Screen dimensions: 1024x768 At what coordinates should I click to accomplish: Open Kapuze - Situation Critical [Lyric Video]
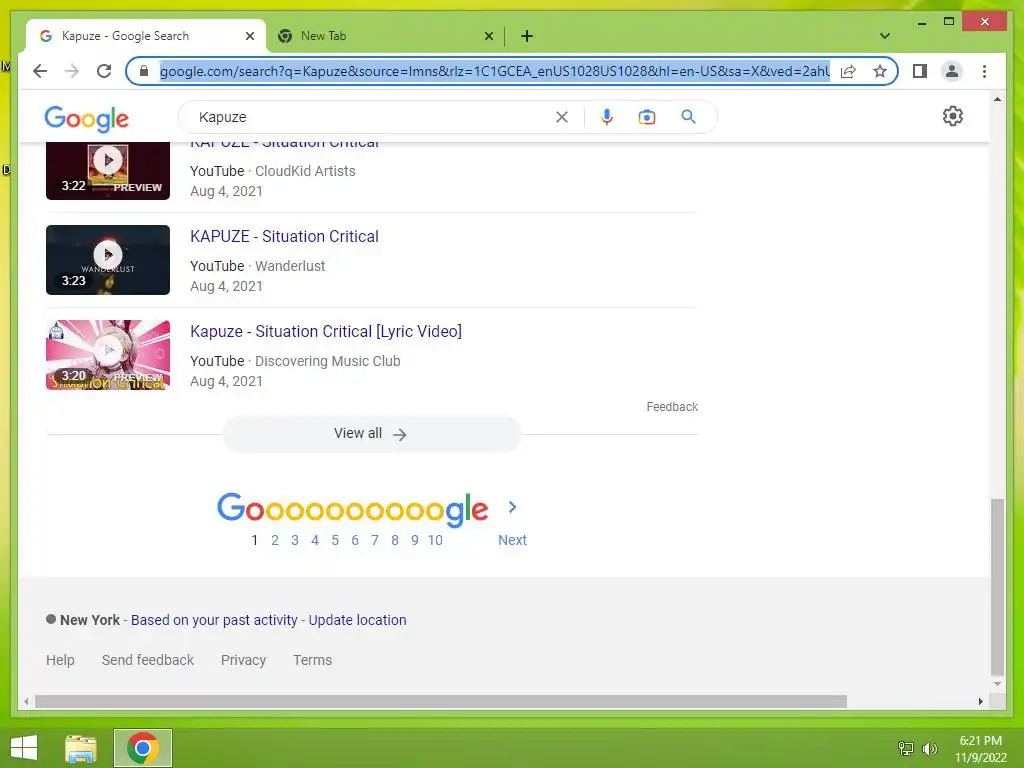326,331
